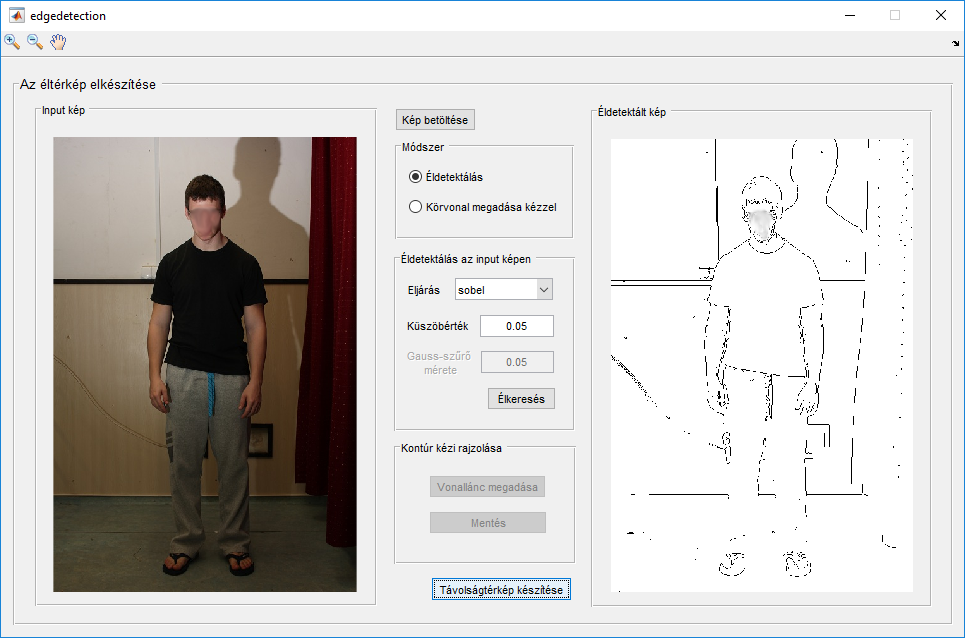Focus the Küszöbérték input field

517,326
